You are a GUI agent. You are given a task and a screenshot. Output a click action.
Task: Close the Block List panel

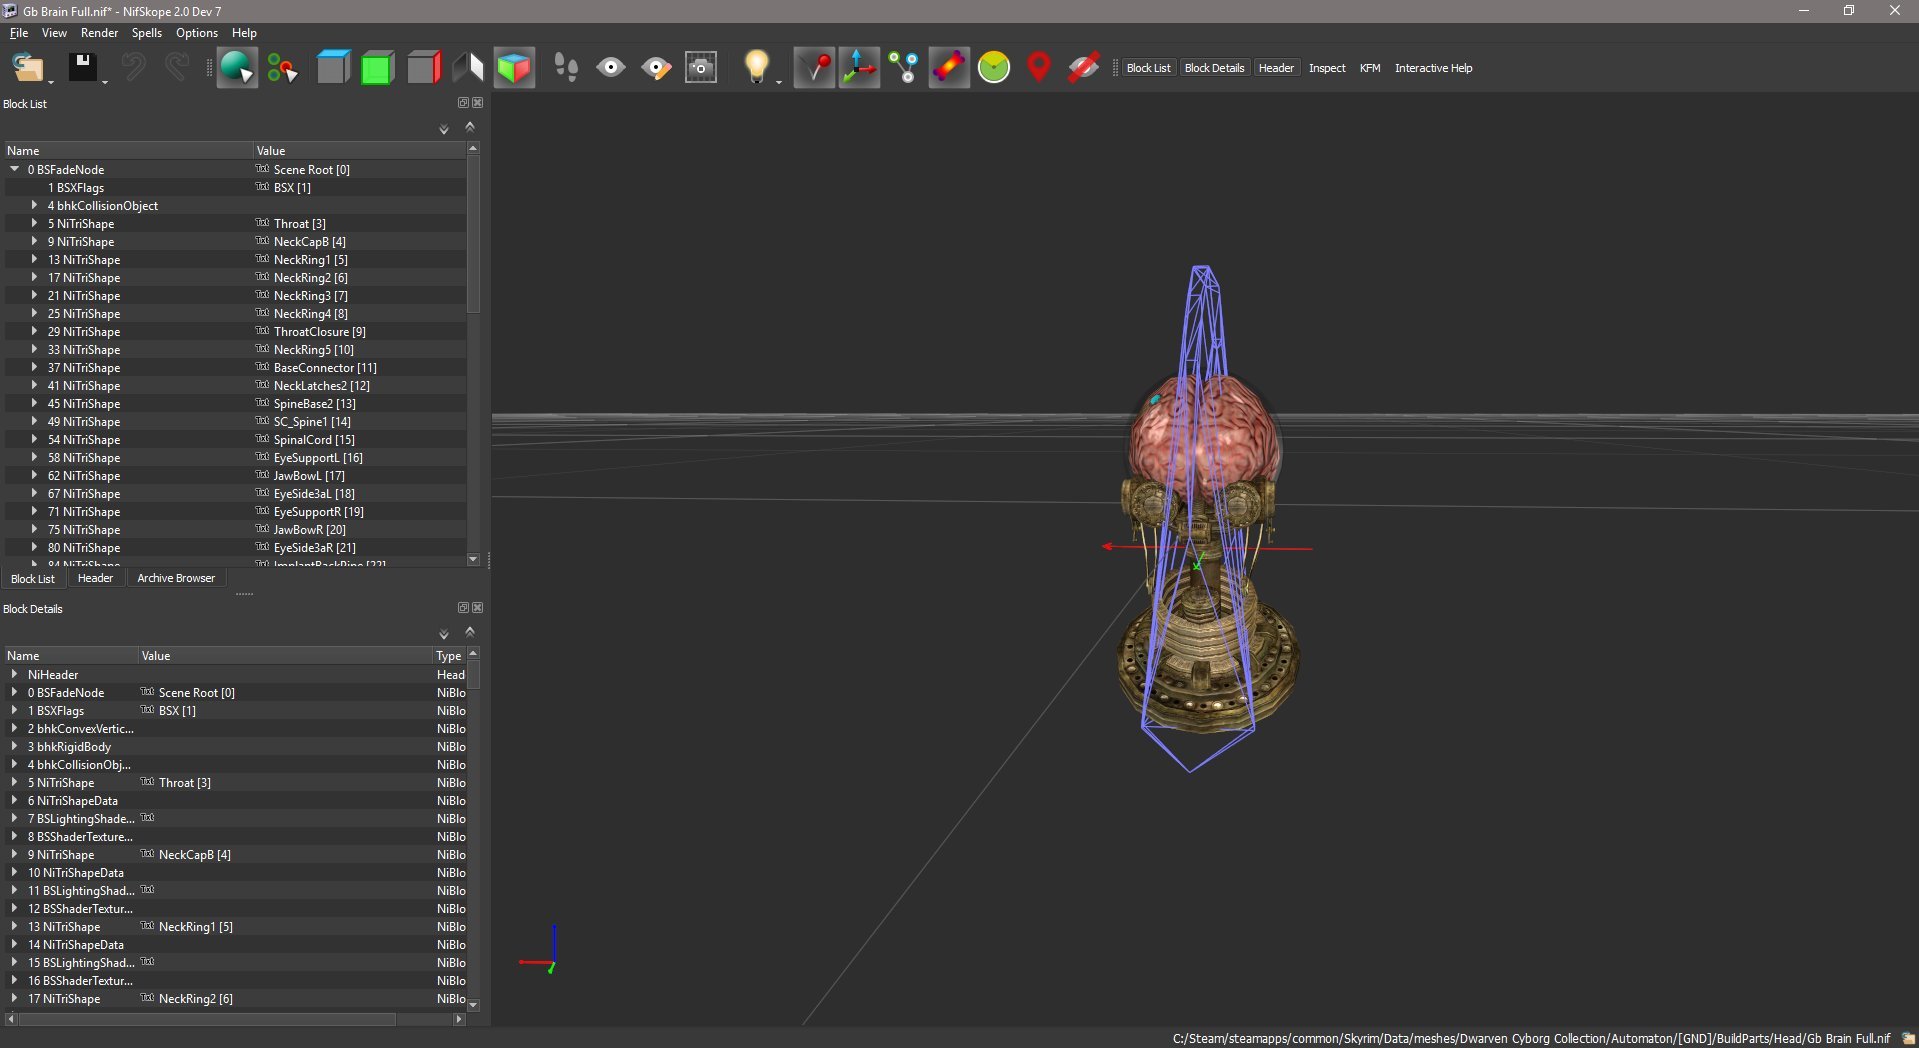pos(478,103)
